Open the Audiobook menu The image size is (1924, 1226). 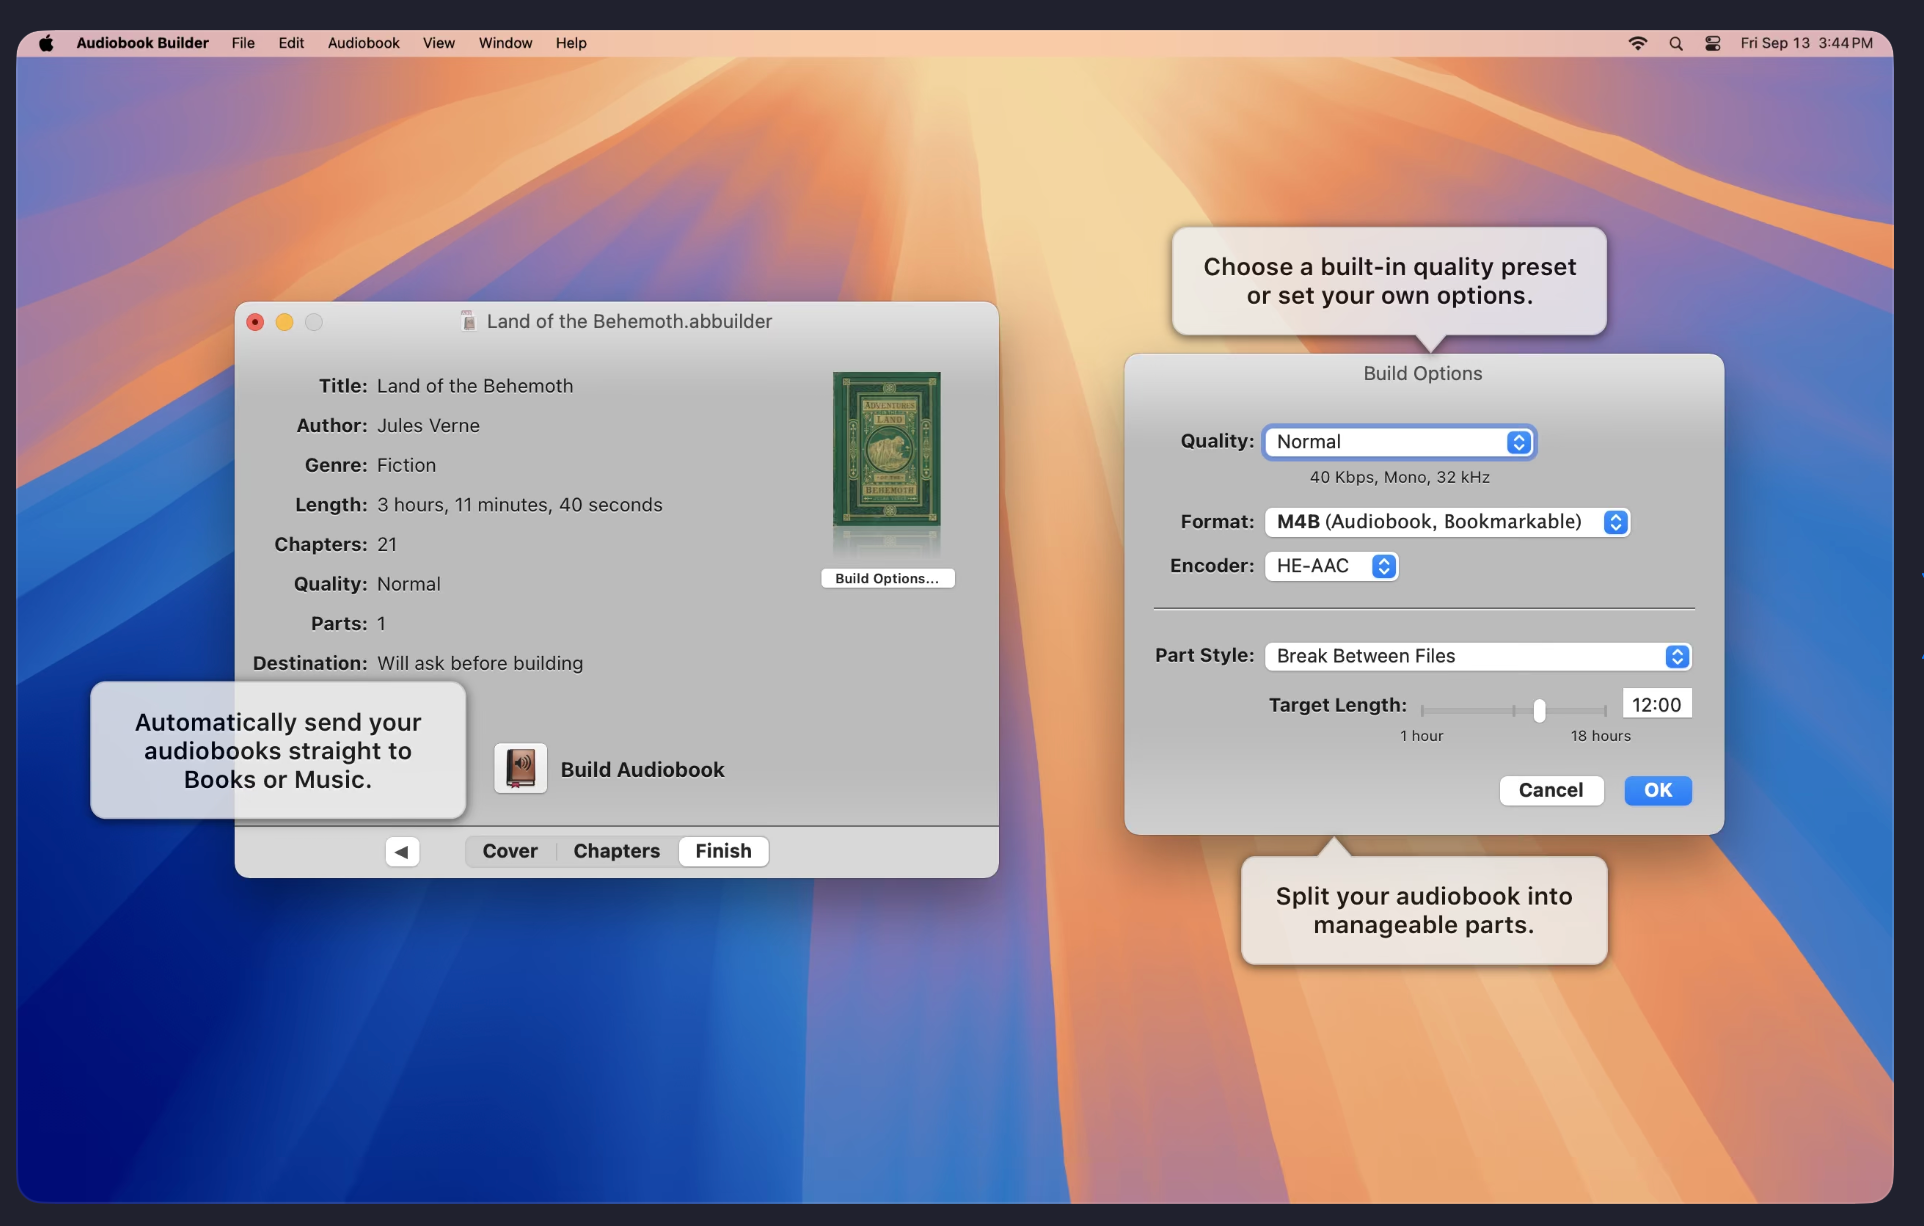[x=363, y=43]
